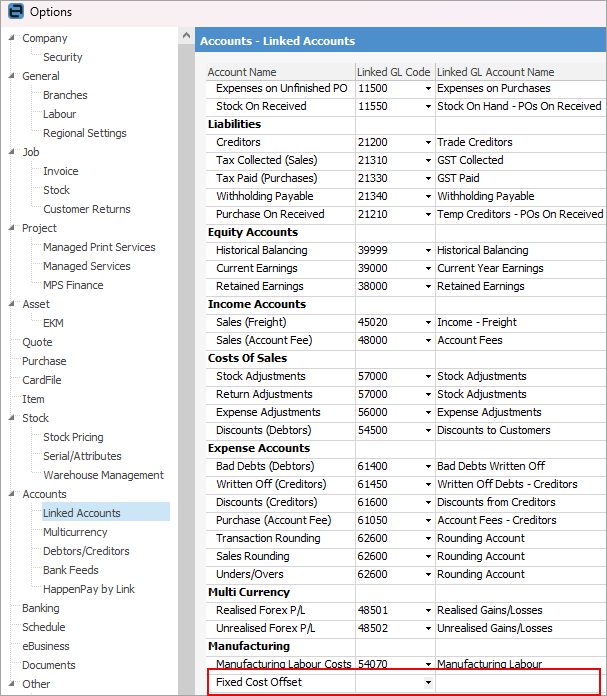The width and height of the screenshot is (607, 696).
Task: Select HappenPay by Link
Action: pyautogui.click(x=89, y=589)
